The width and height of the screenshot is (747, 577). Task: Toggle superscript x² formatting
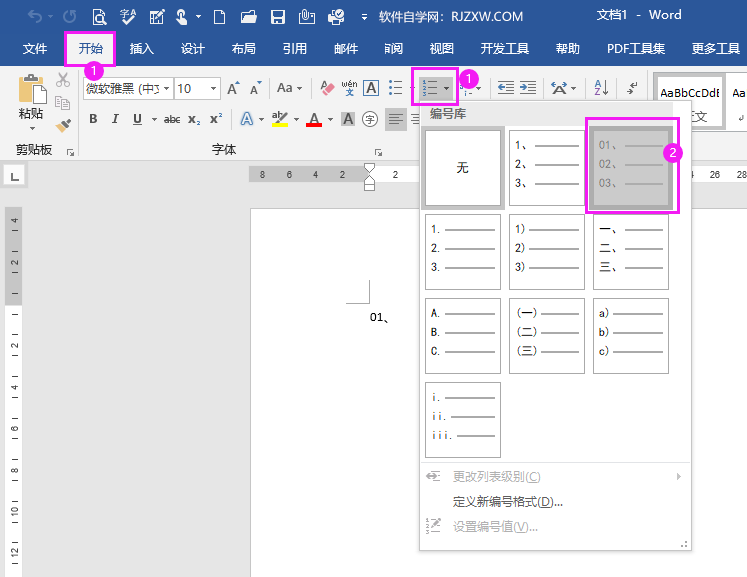(x=216, y=119)
